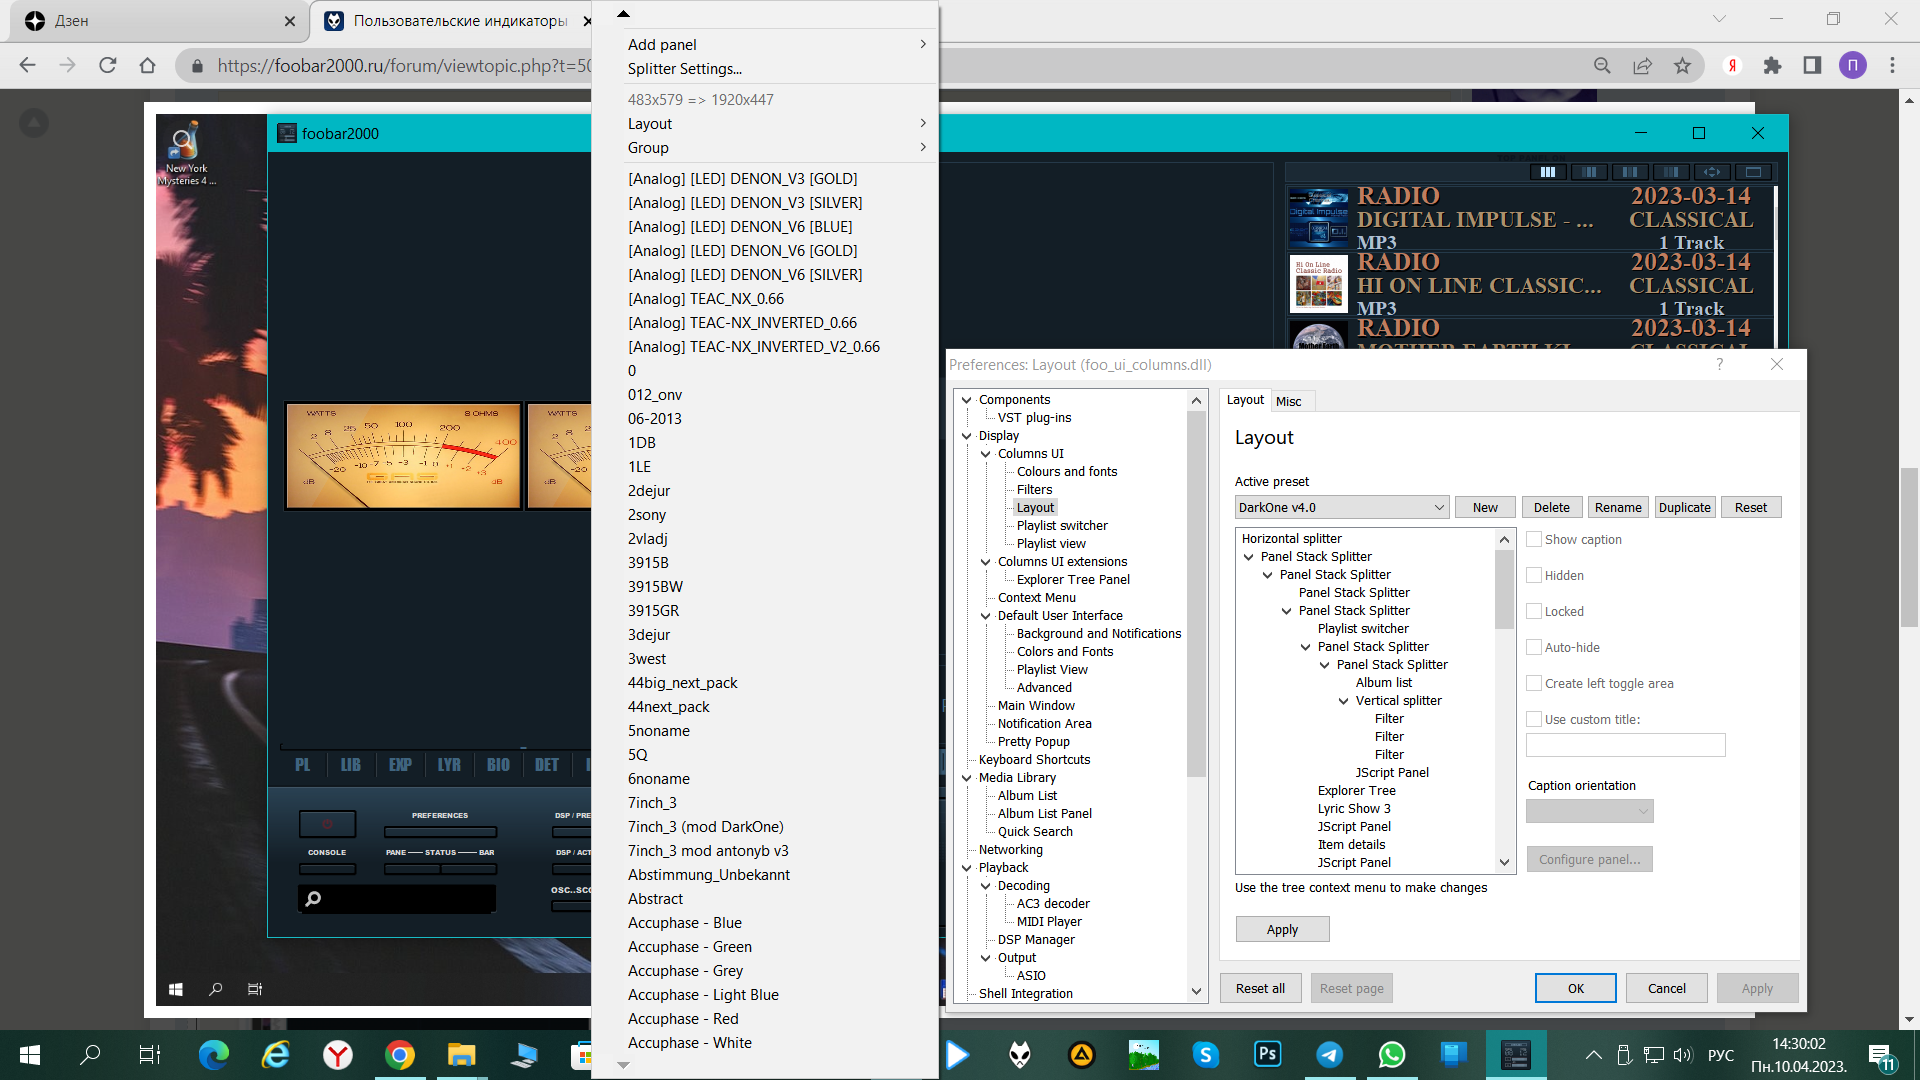Click the search magnifier in foobar skin
The width and height of the screenshot is (1920, 1080).
coord(313,898)
